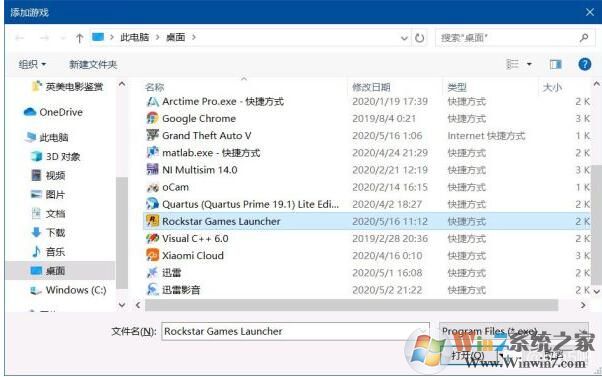The width and height of the screenshot is (602, 377).
Task: Go up one folder with the up arrow
Action: 79,38
